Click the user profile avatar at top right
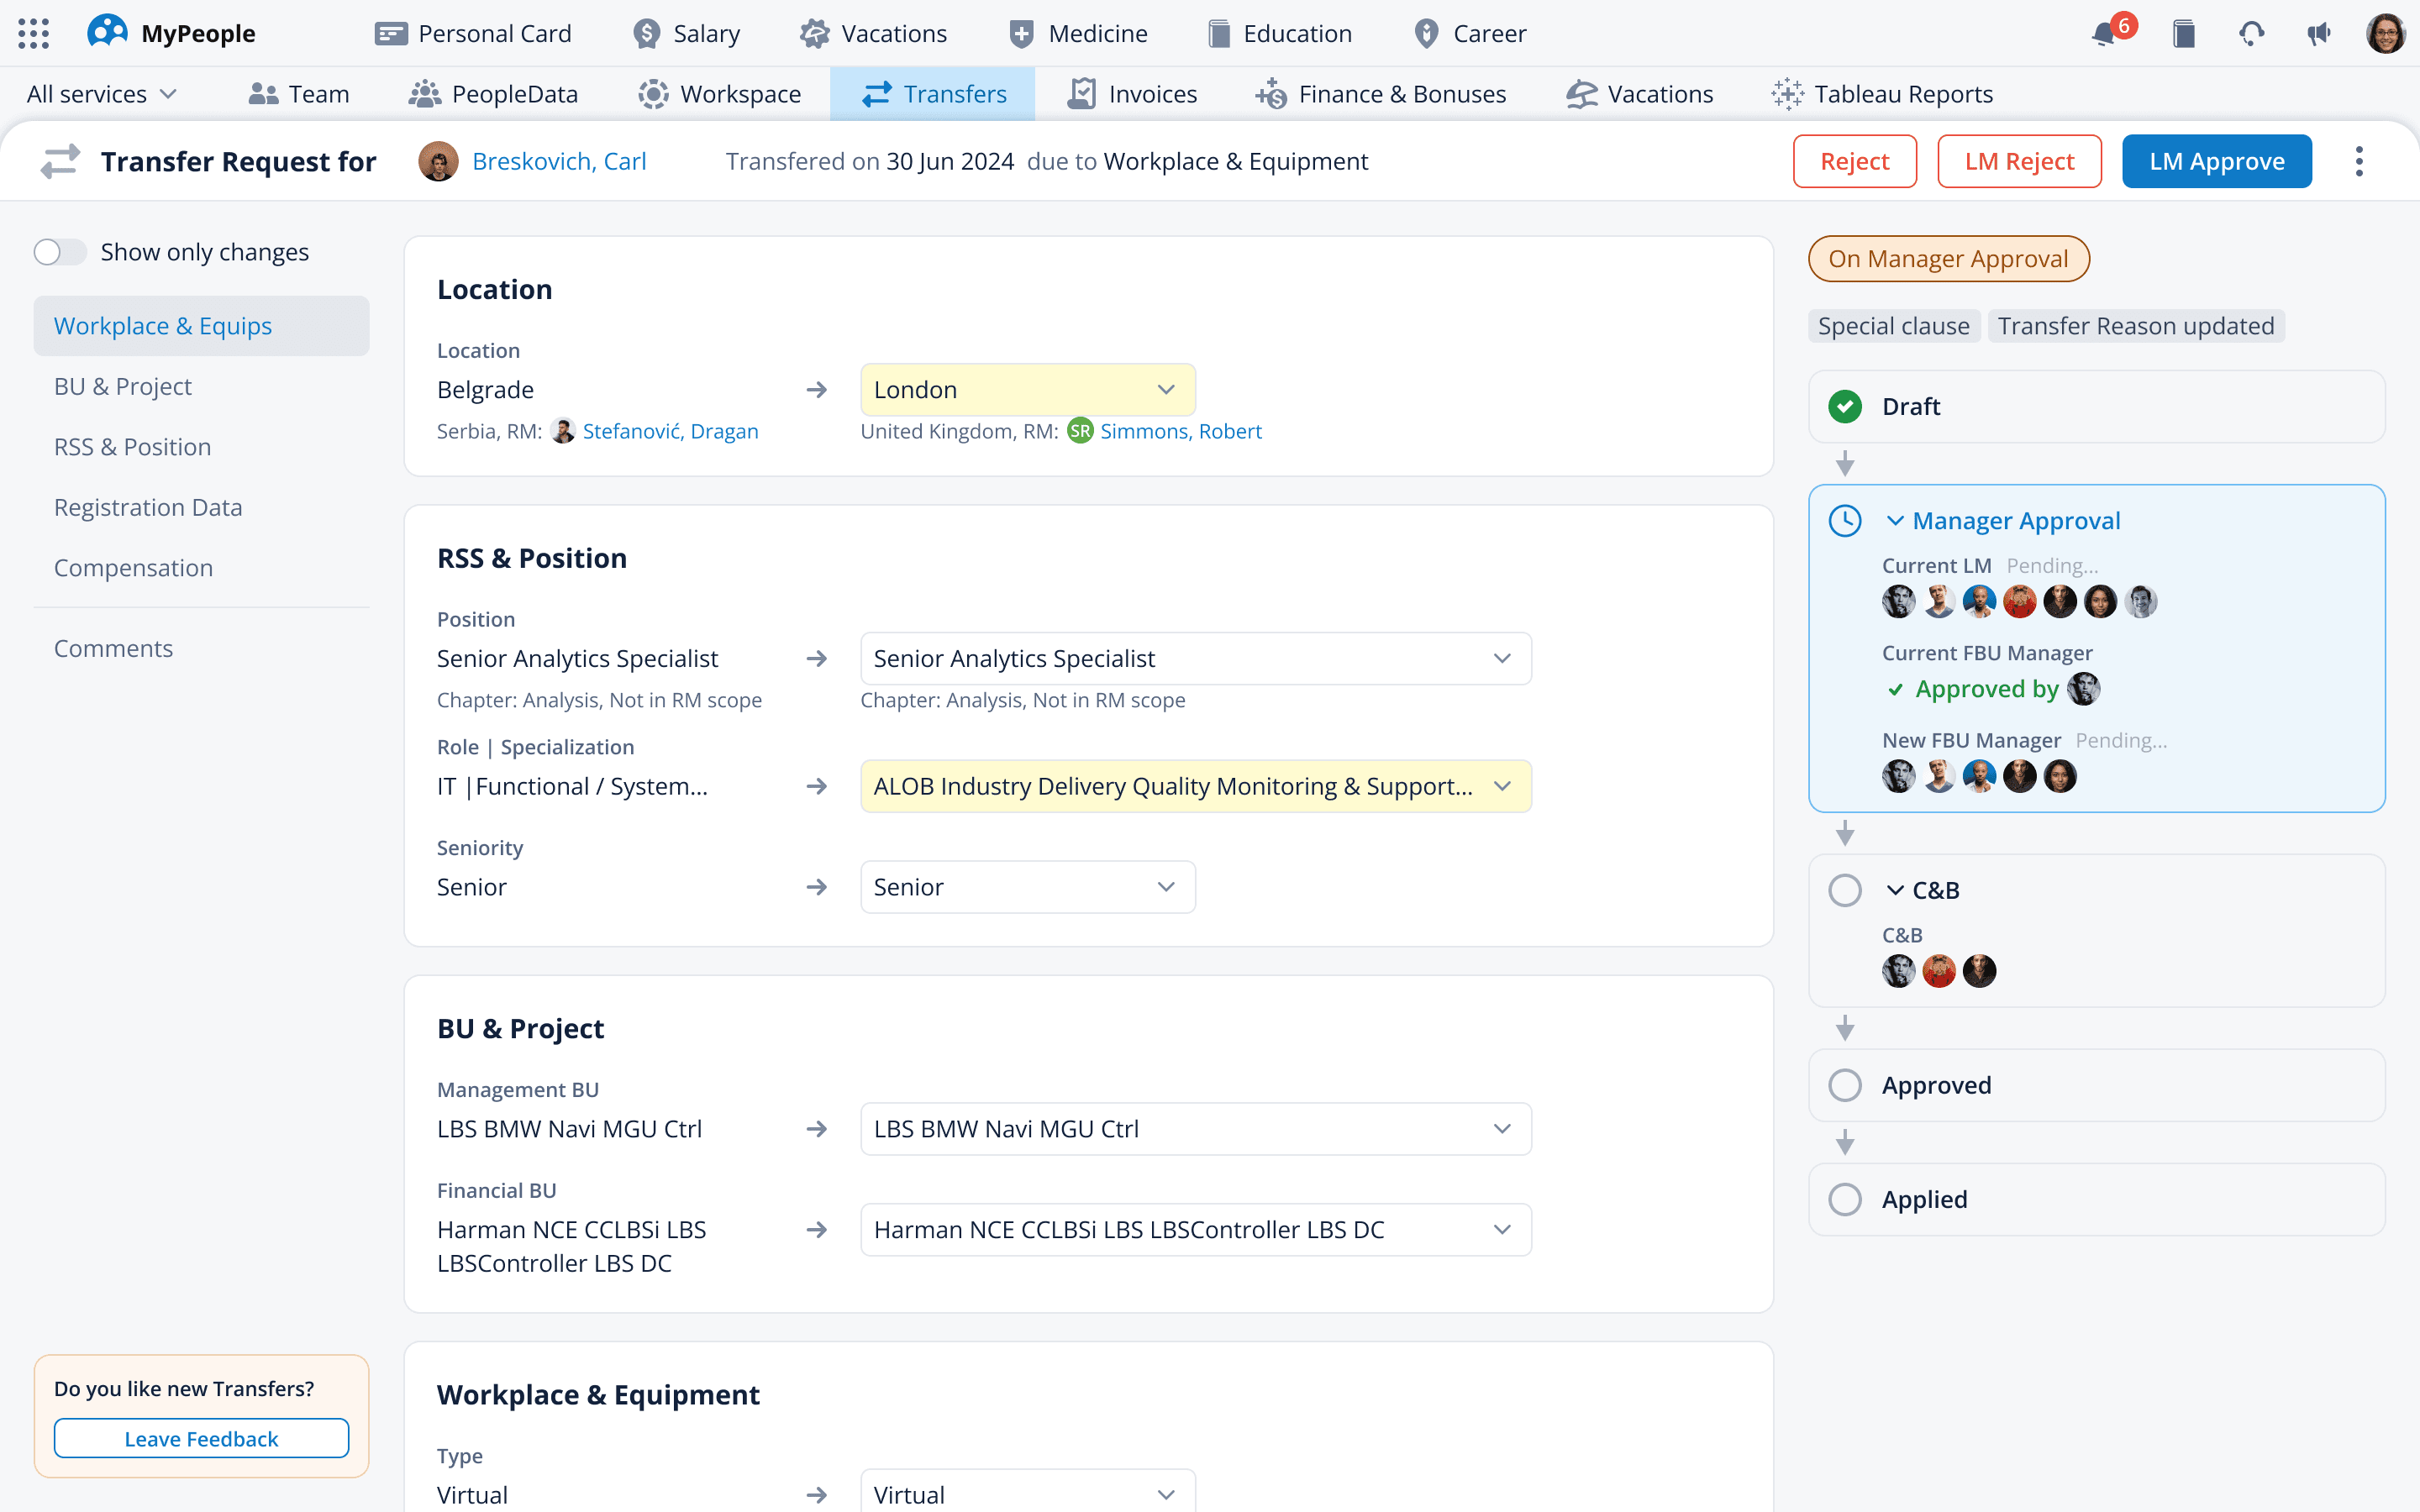The width and height of the screenshot is (2420, 1512). [x=2385, y=34]
